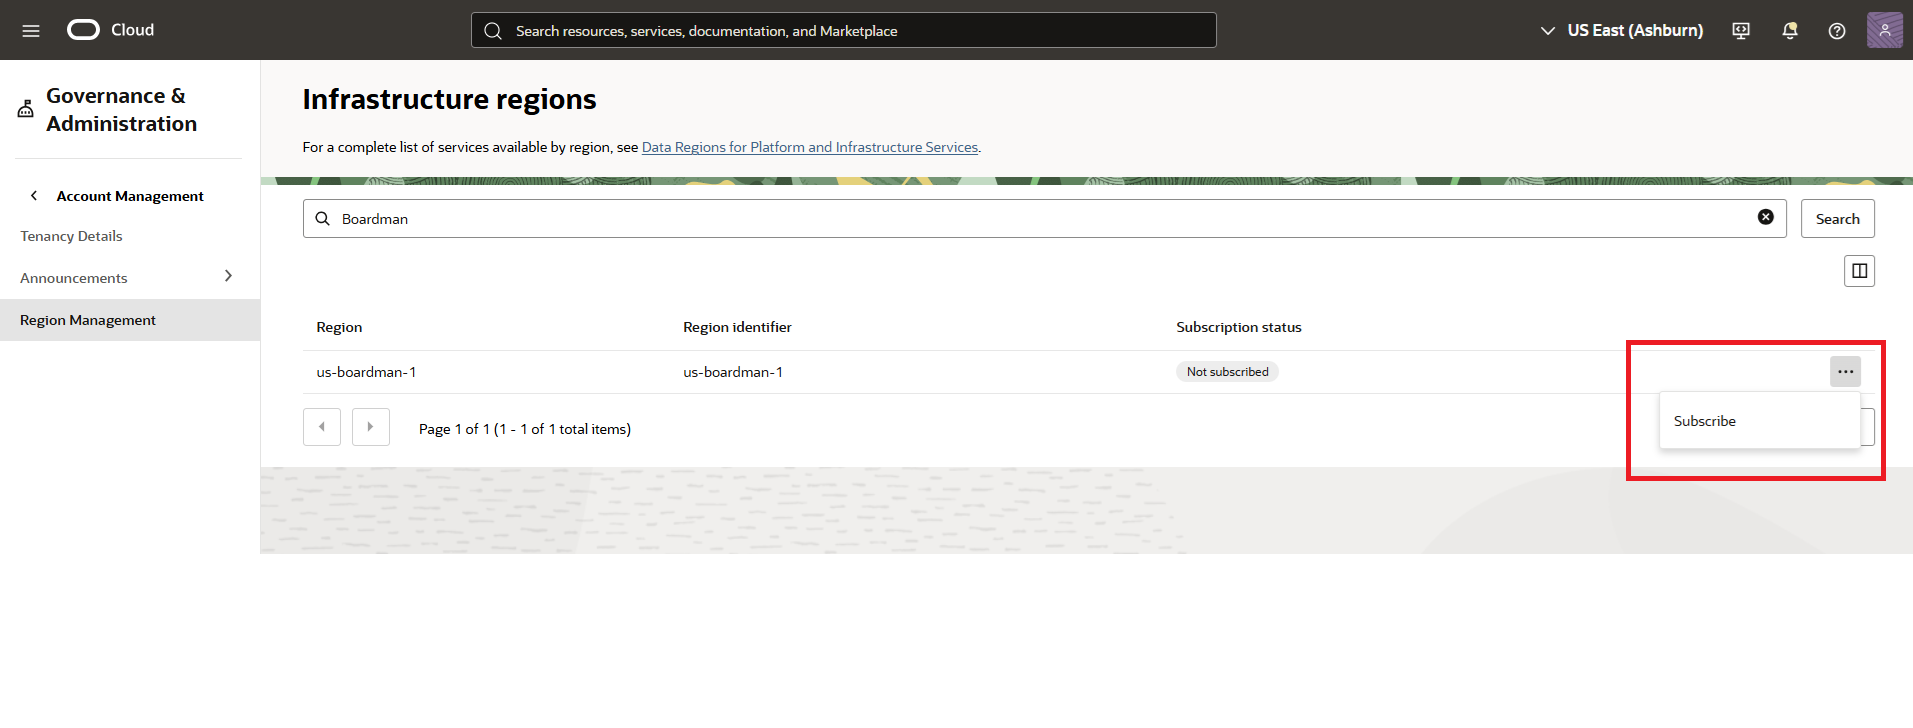Select Subscribe from the actions menu
The height and width of the screenshot is (728, 1913).
pos(1705,421)
